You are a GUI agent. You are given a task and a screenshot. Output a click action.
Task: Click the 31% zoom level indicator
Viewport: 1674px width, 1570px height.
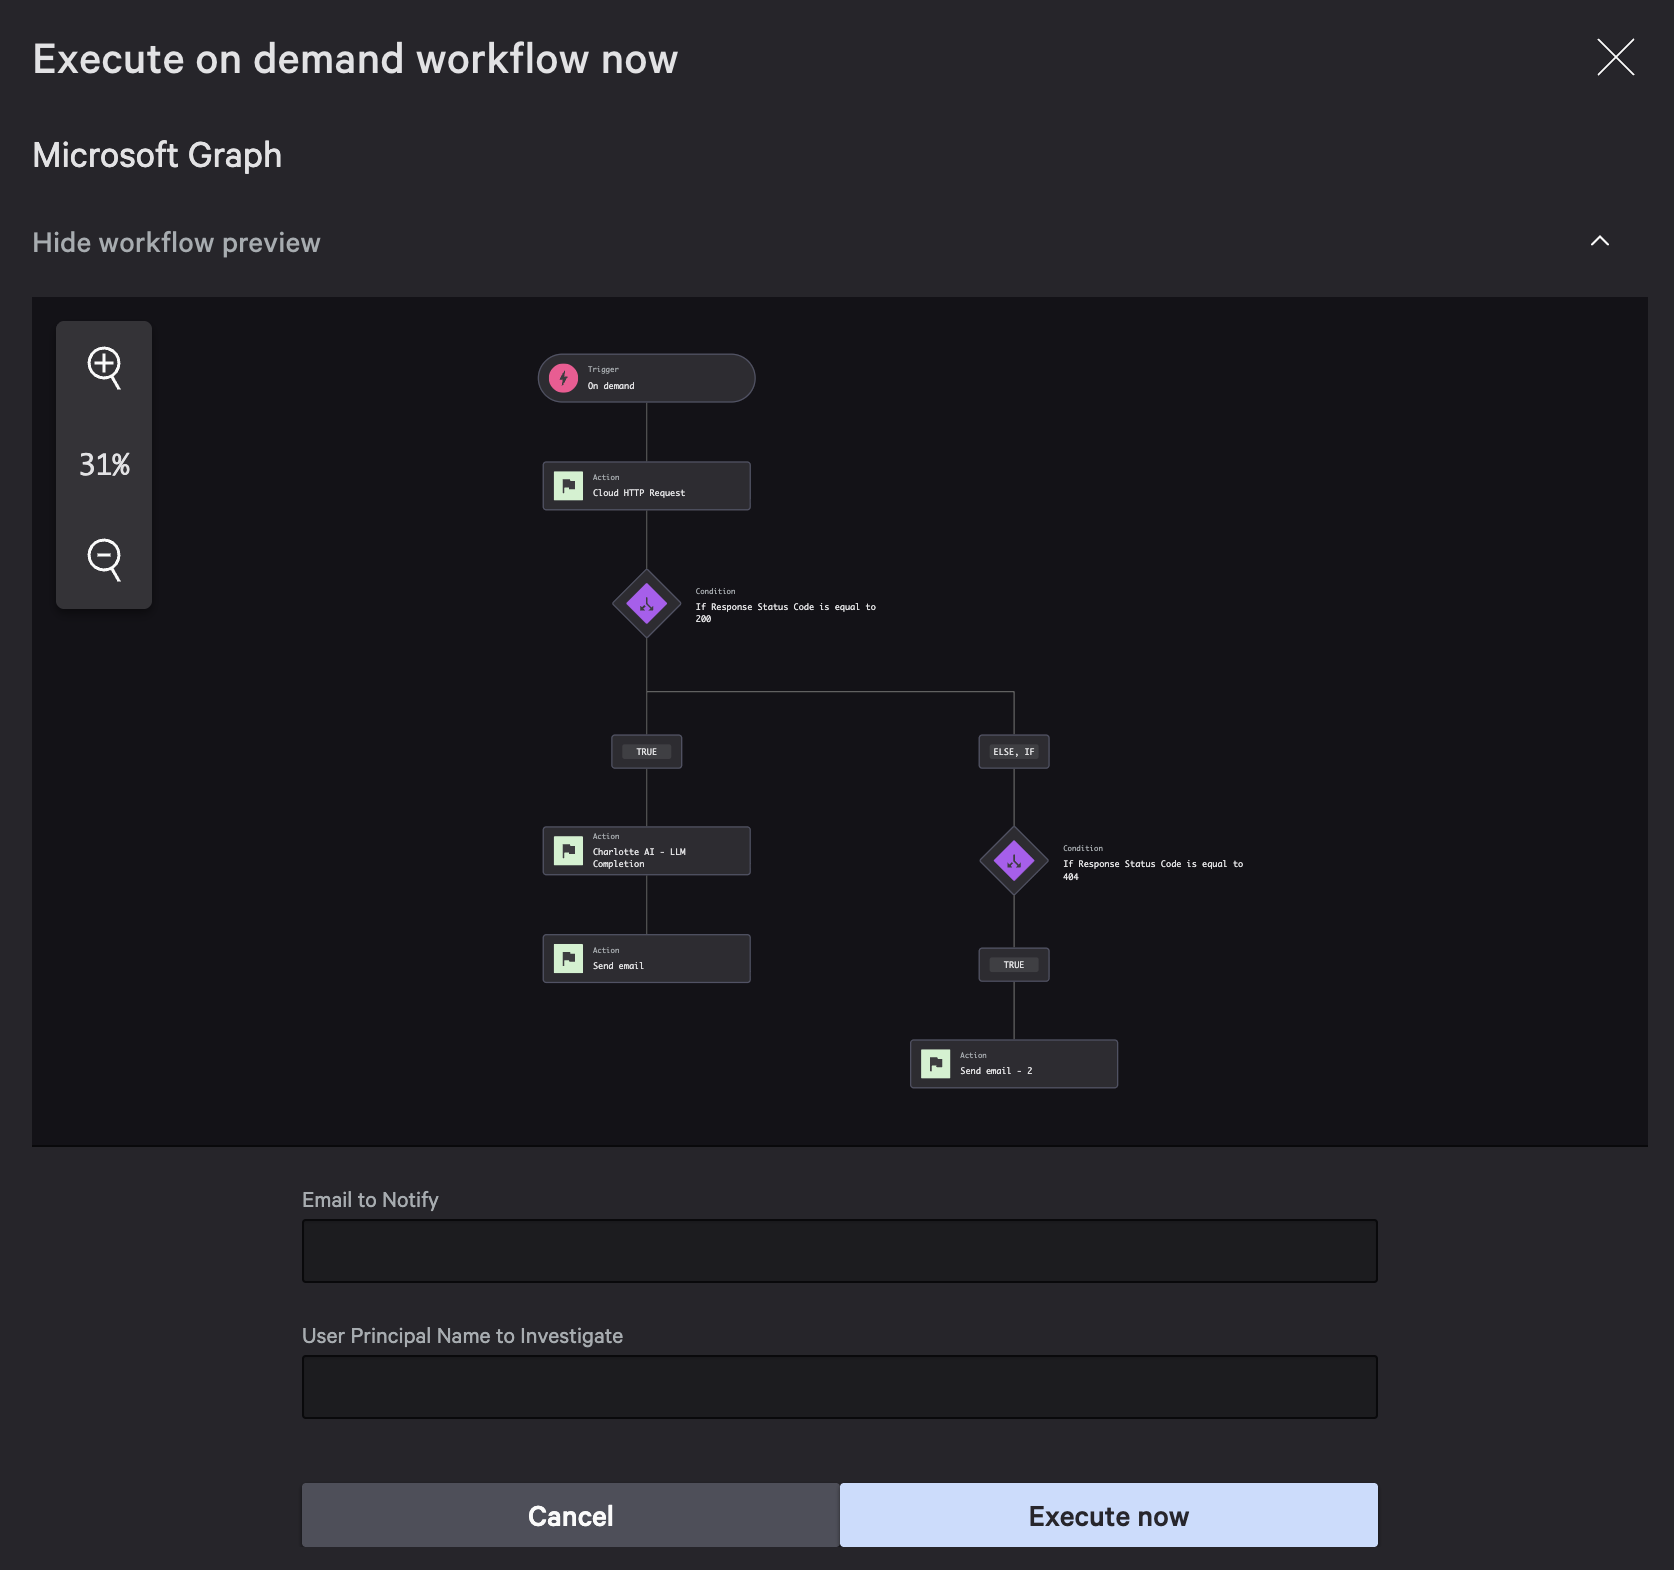104,463
